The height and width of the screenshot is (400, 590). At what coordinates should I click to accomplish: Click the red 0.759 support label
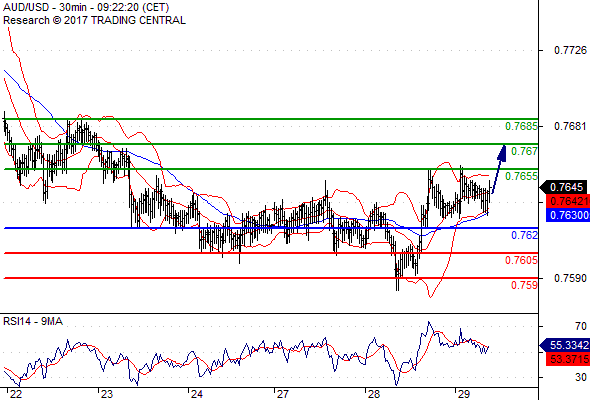coord(524,285)
